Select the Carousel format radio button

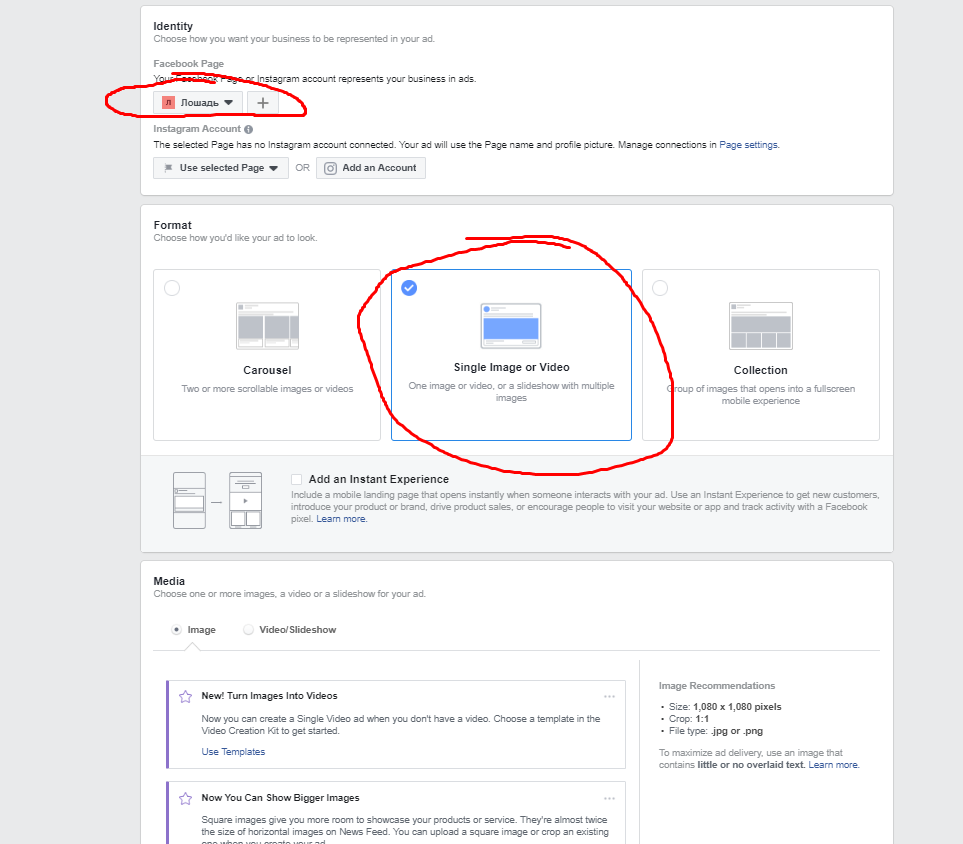(172, 288)
